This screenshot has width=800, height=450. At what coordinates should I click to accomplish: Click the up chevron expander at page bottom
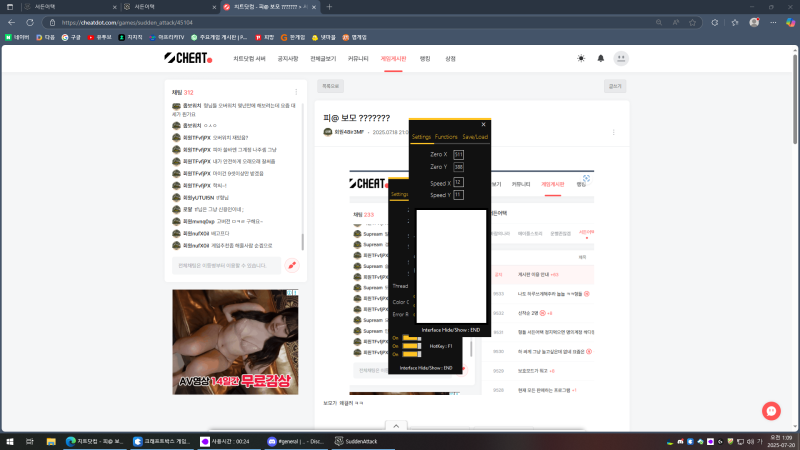click(396, 424)
